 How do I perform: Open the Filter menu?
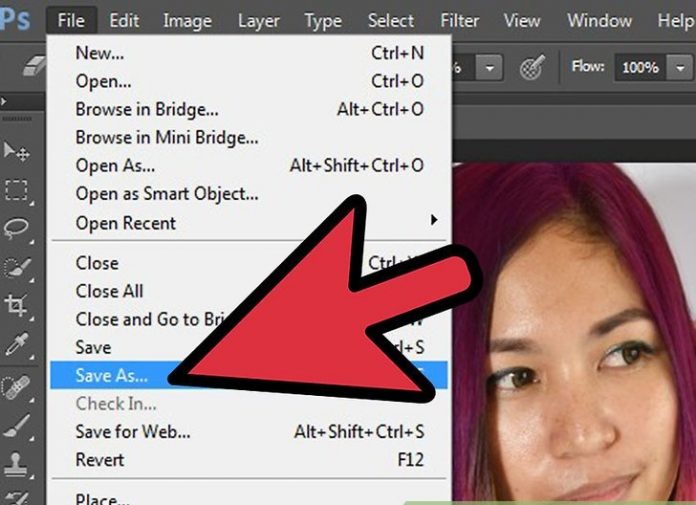point(459,20)
